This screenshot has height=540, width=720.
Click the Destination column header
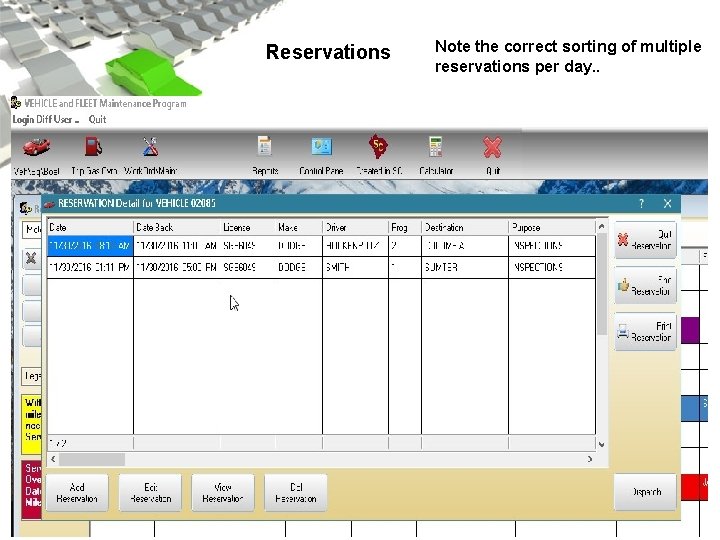[465, 227]
